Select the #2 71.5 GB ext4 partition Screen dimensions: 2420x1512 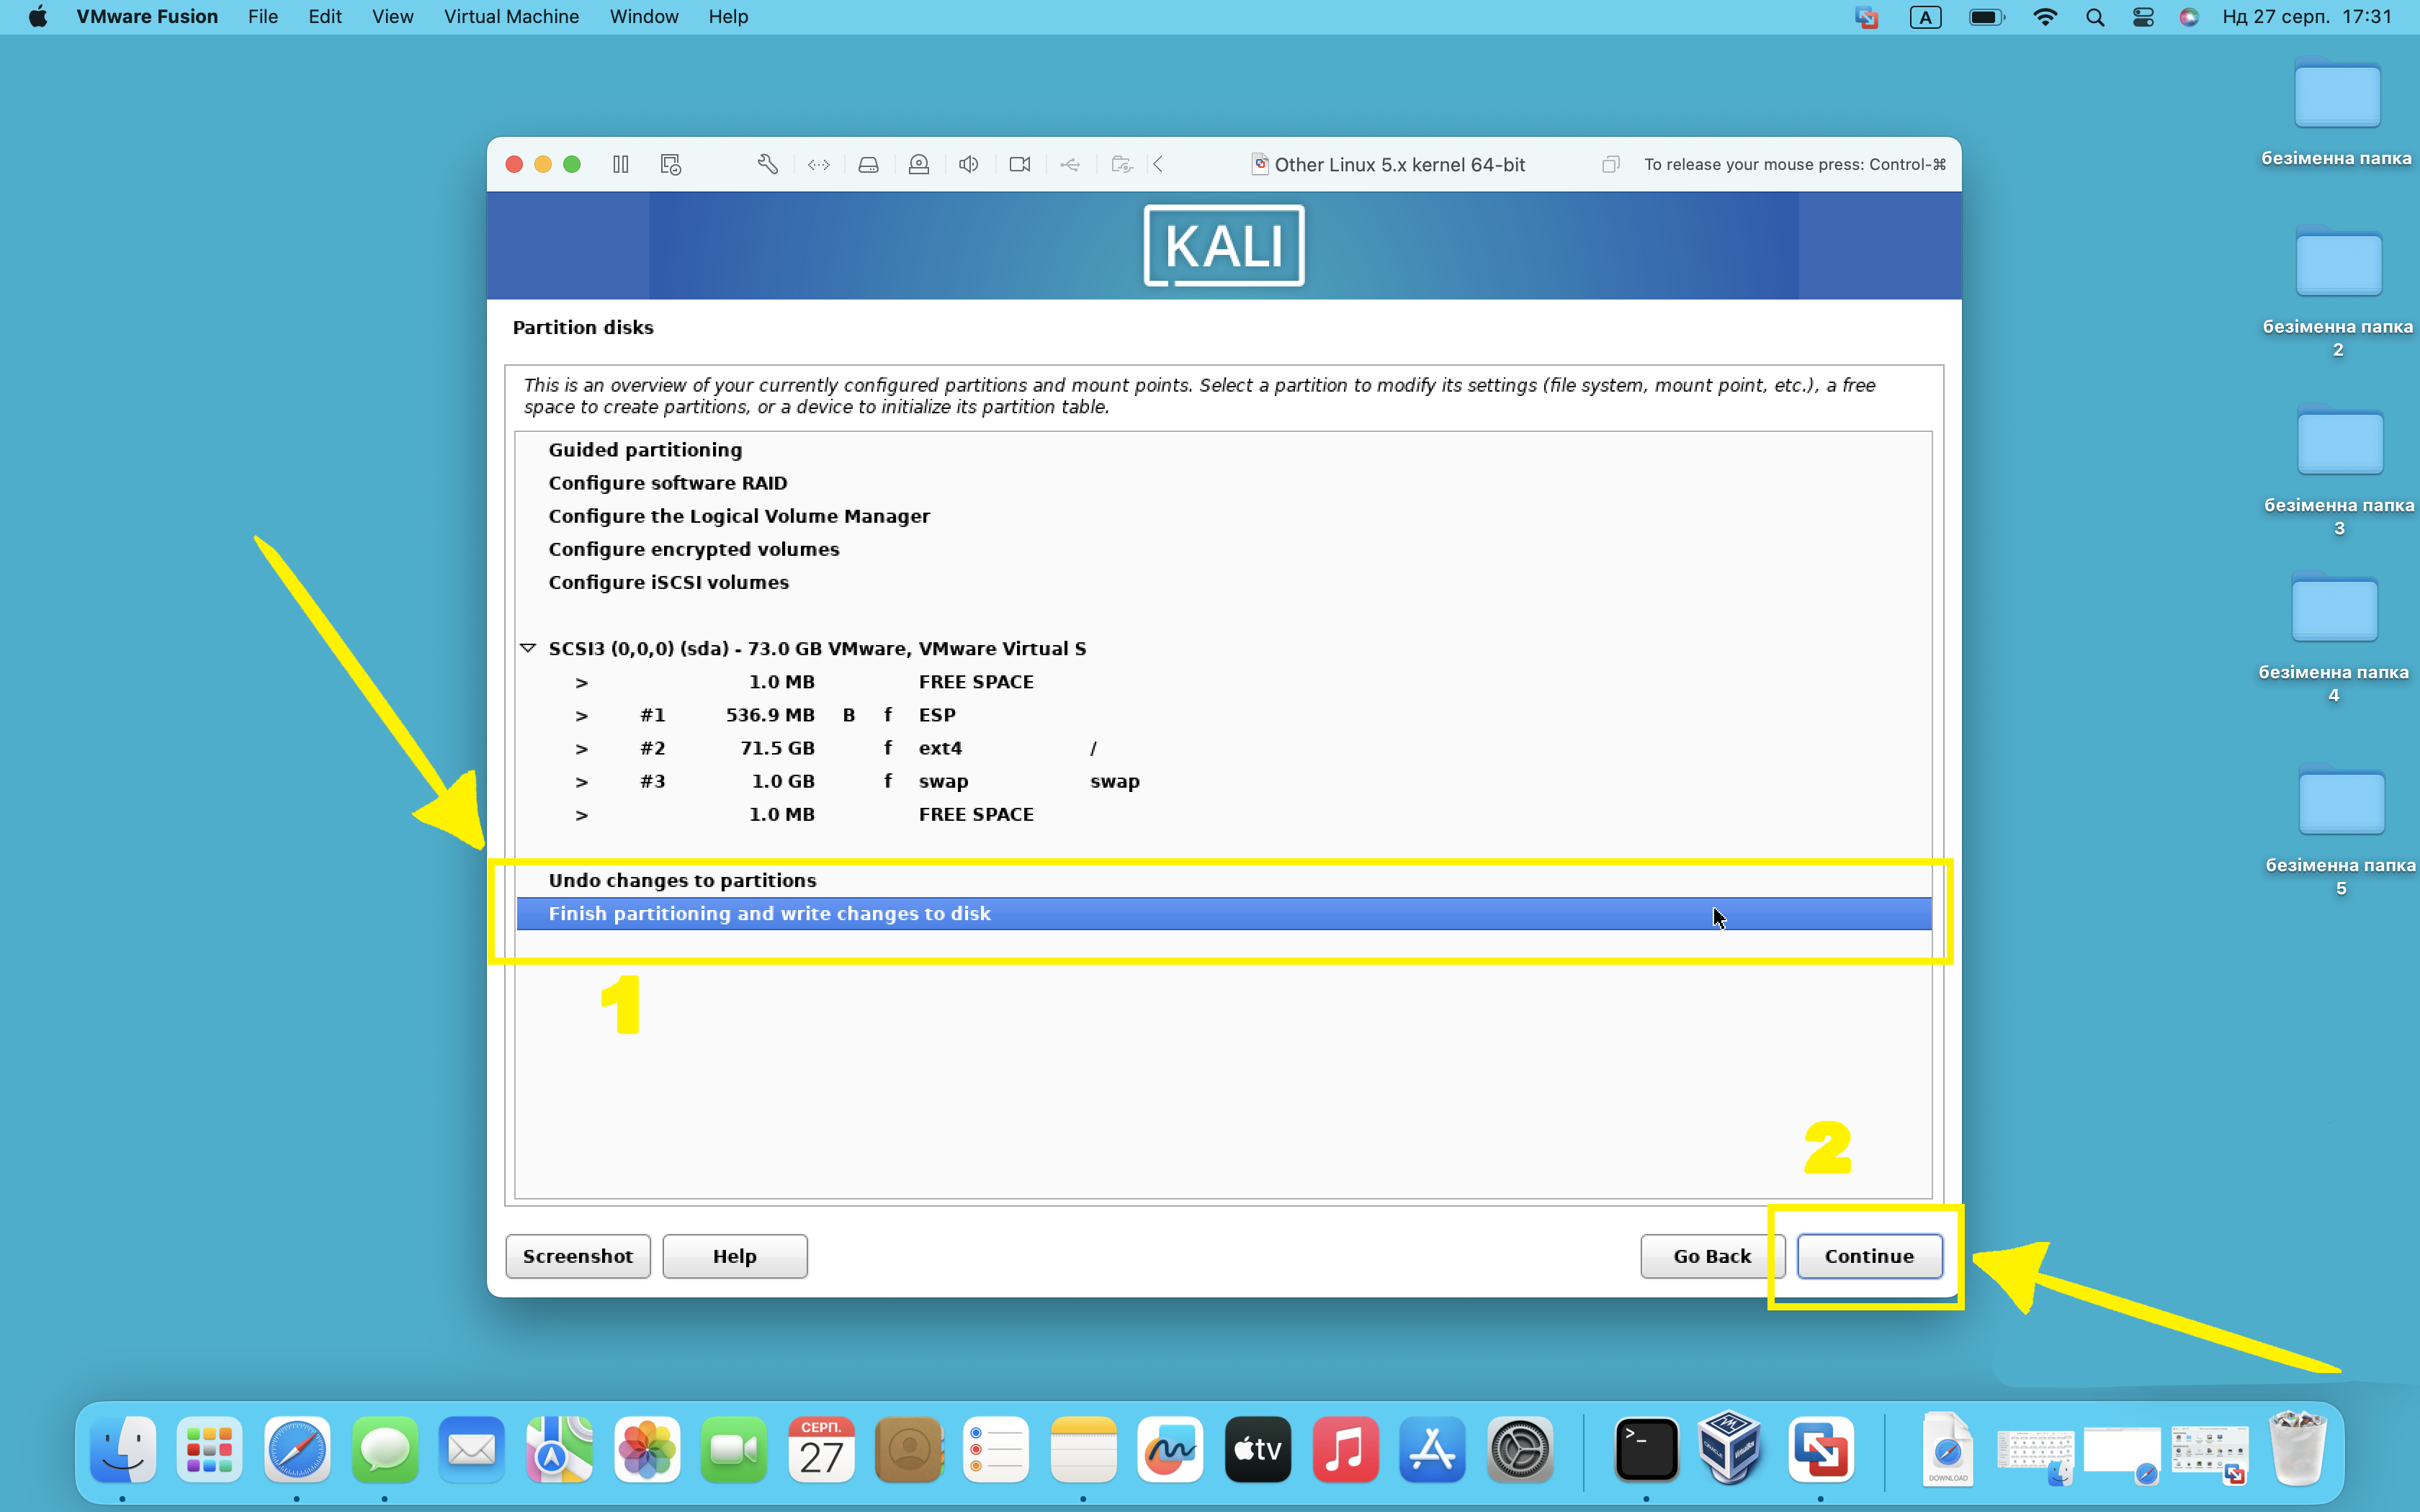click(1223, 748)
